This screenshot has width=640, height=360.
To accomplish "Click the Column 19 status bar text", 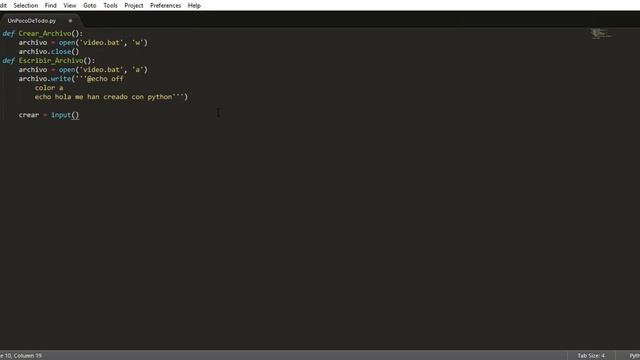I will tap(28, 356).
